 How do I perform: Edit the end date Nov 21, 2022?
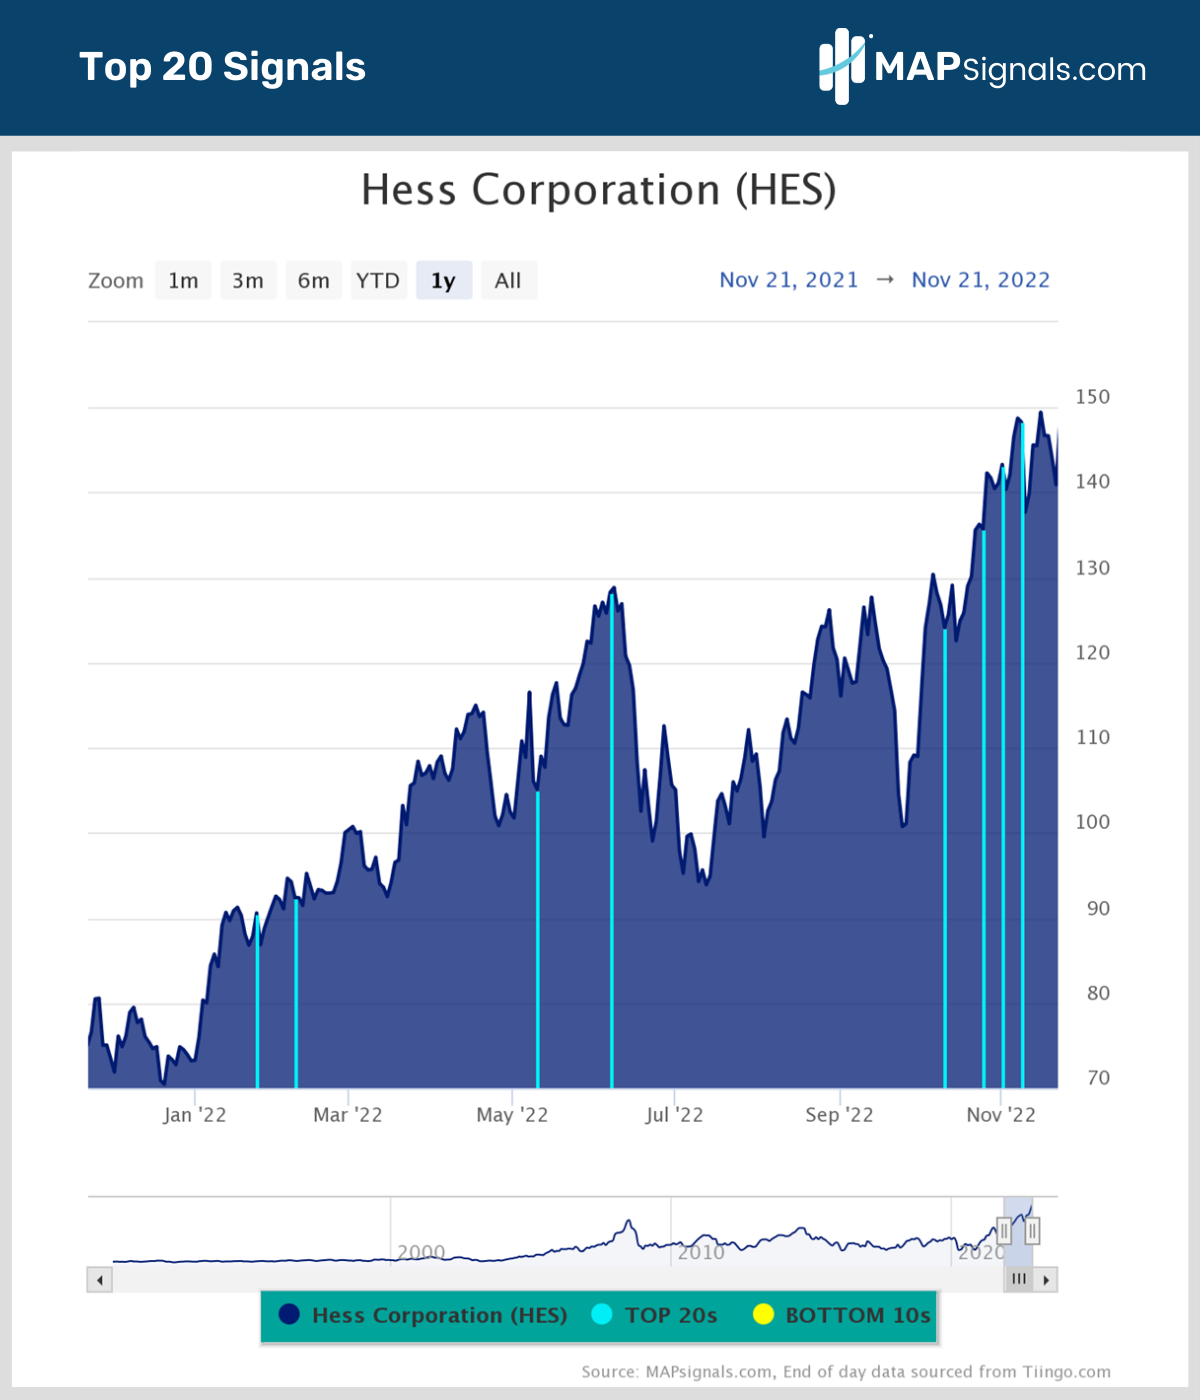pyautogui.click(x=981, y=280)
